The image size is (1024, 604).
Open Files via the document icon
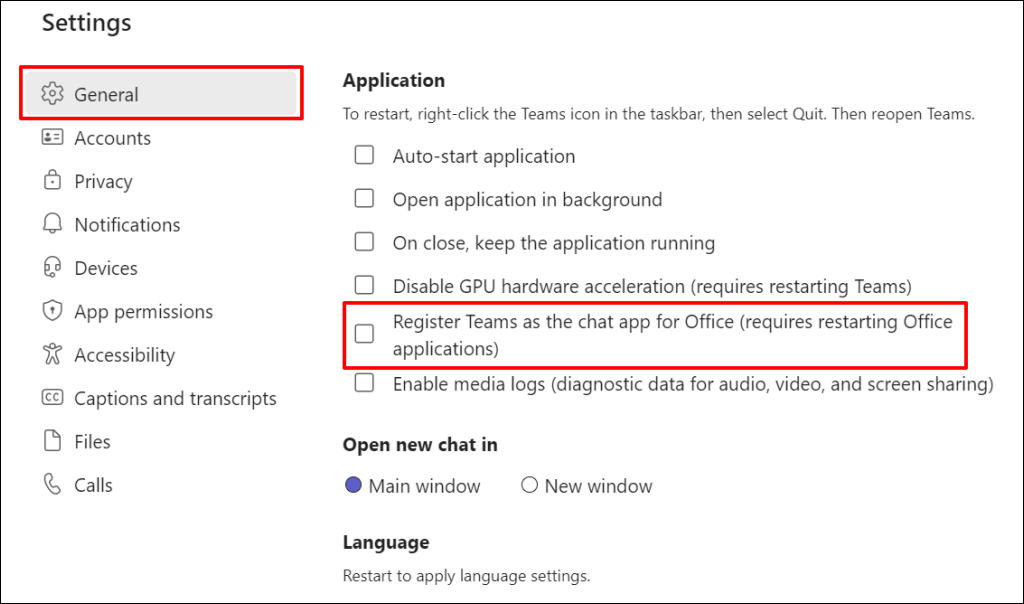(52, 441)
